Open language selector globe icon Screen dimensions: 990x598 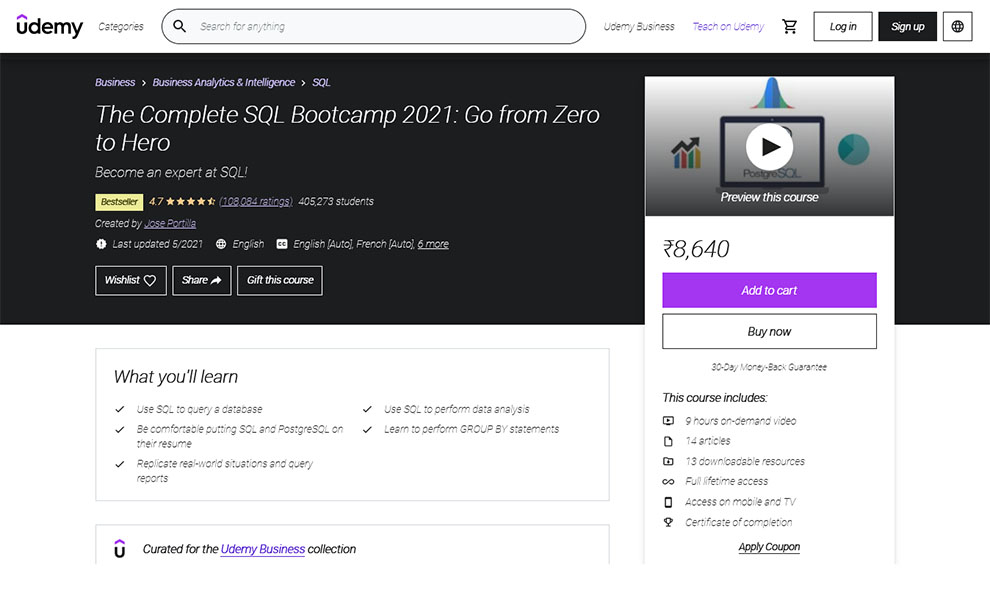tap(958, 27)
